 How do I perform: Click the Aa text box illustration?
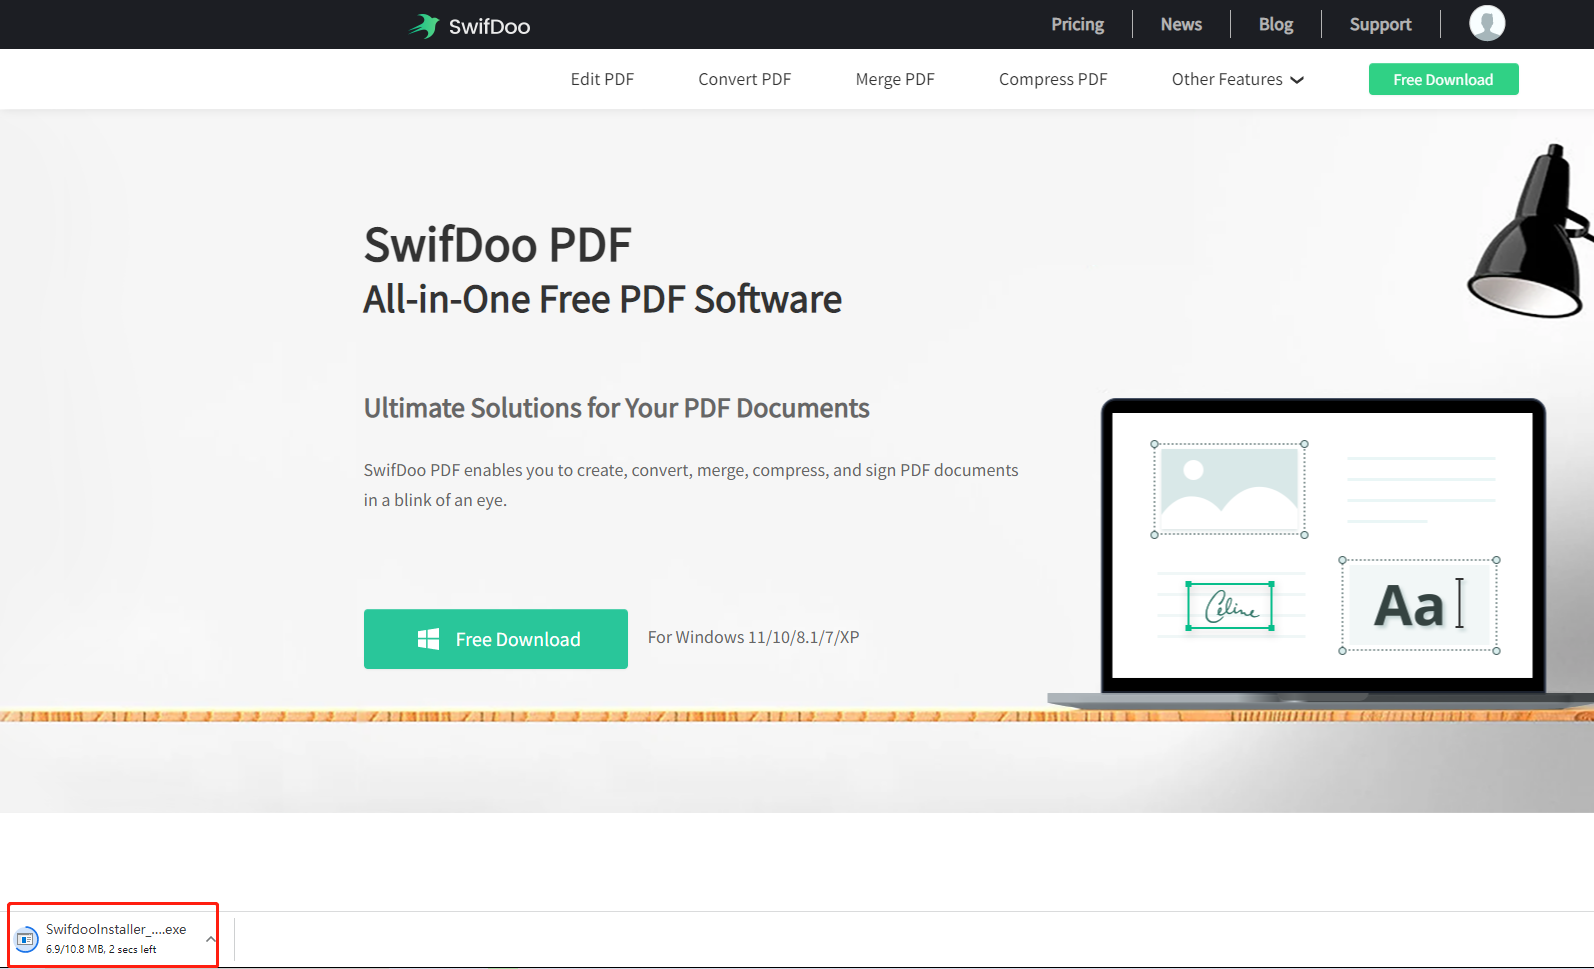pyautogui.click(x=1419, y=605)
